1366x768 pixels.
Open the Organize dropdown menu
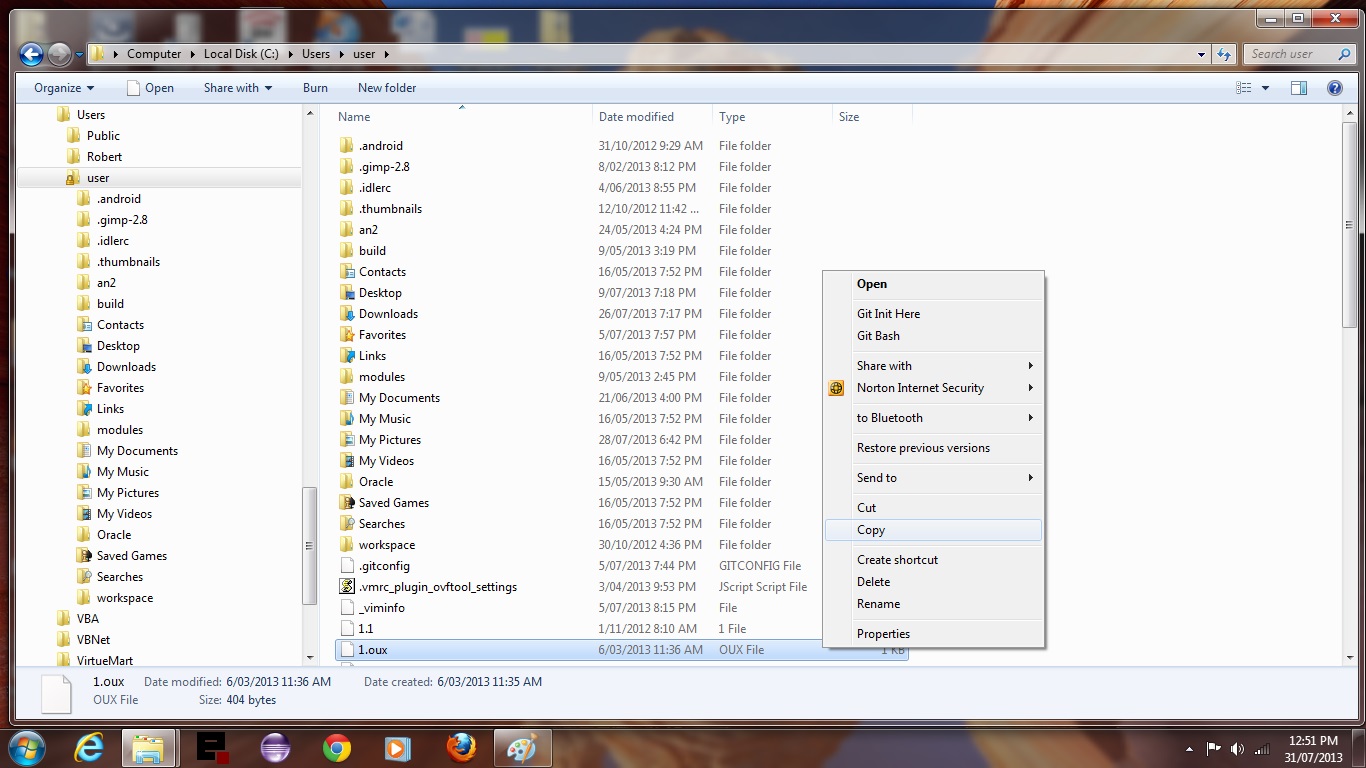[x=64, y=88]
